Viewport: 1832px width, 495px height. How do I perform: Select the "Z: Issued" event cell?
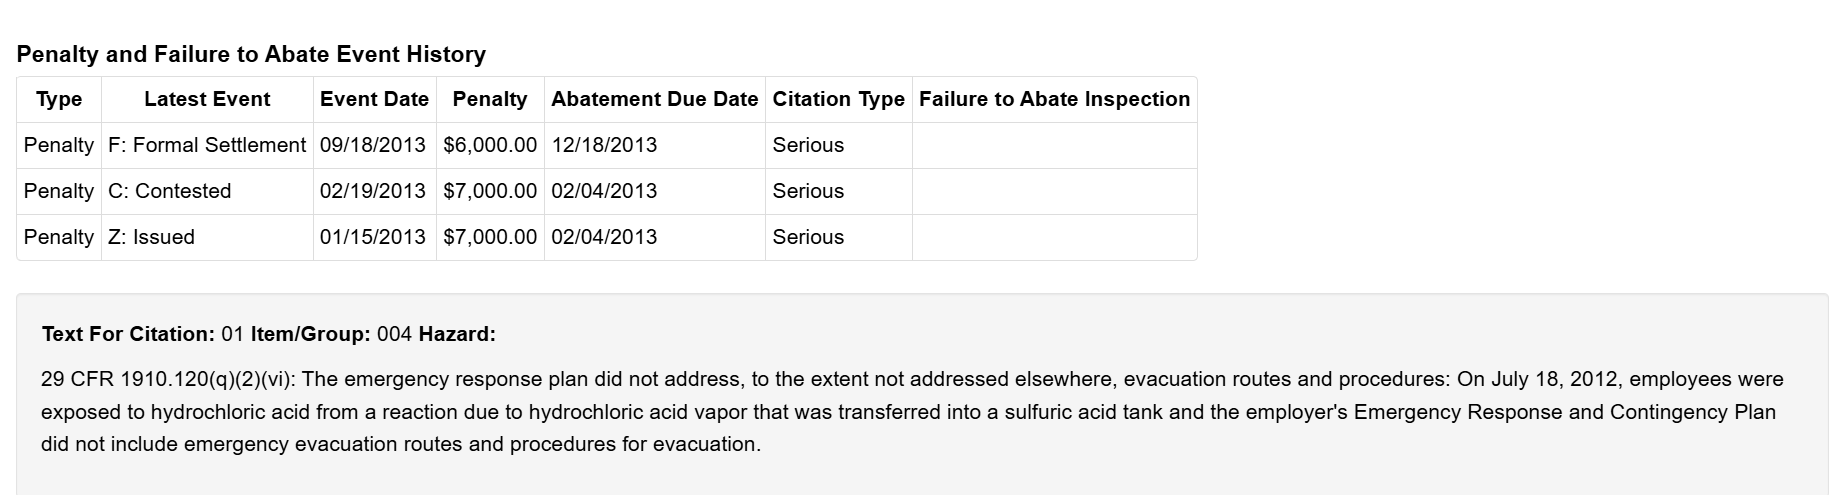(151, 237)
